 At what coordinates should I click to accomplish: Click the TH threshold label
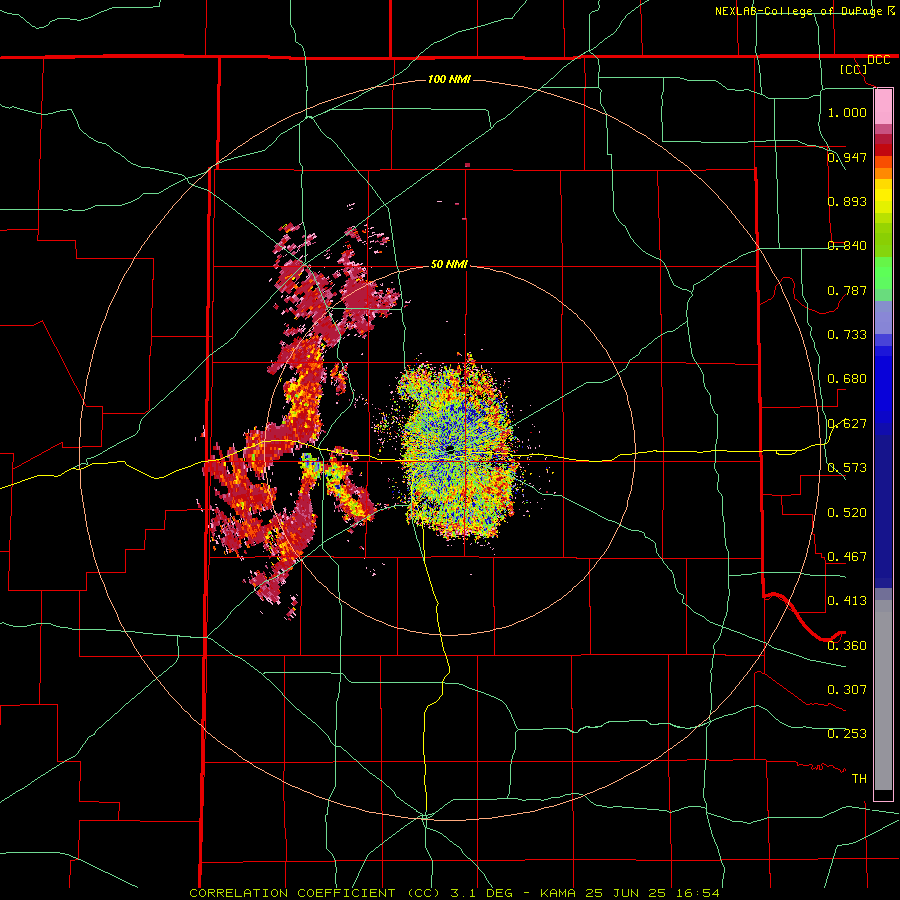click(859, 779)
